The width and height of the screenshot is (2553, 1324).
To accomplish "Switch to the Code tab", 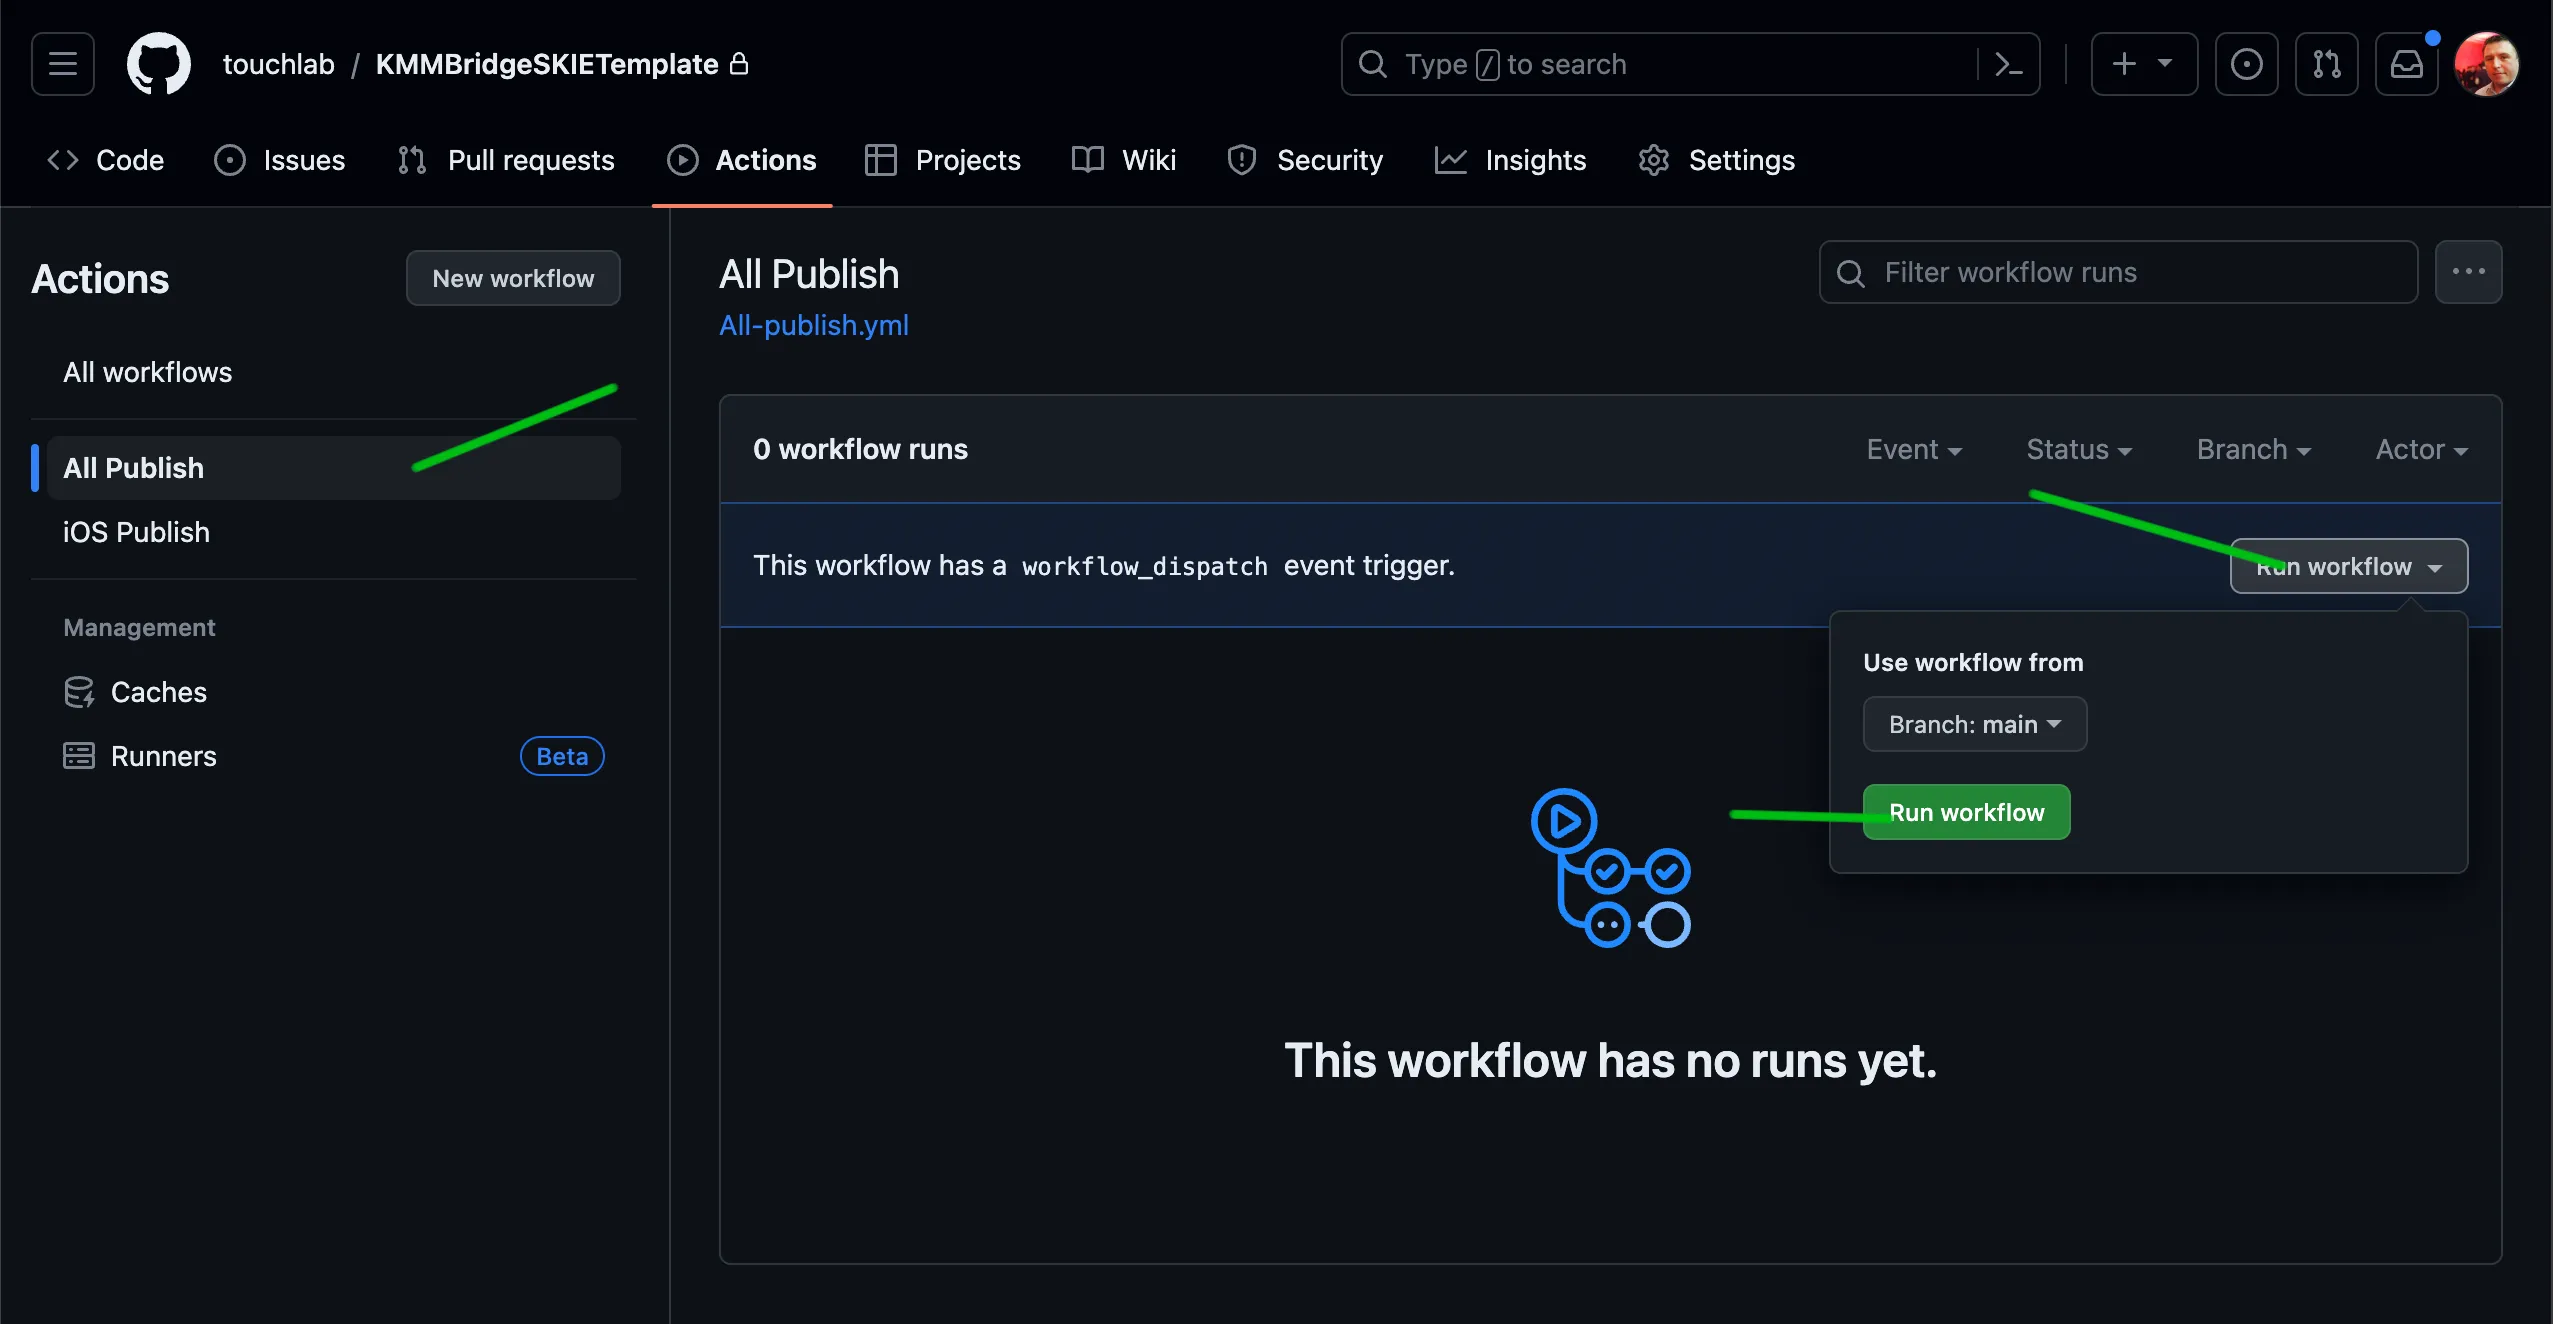I will [x=105, y=160].
